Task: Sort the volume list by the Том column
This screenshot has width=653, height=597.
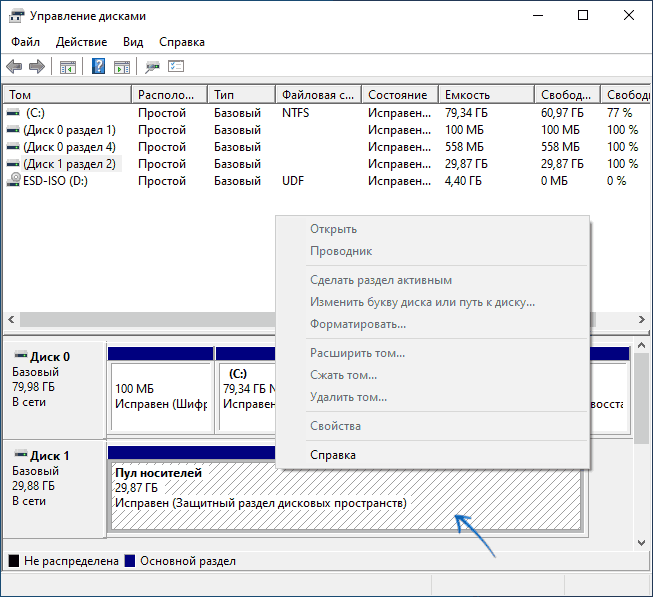Action: [66, 95]
